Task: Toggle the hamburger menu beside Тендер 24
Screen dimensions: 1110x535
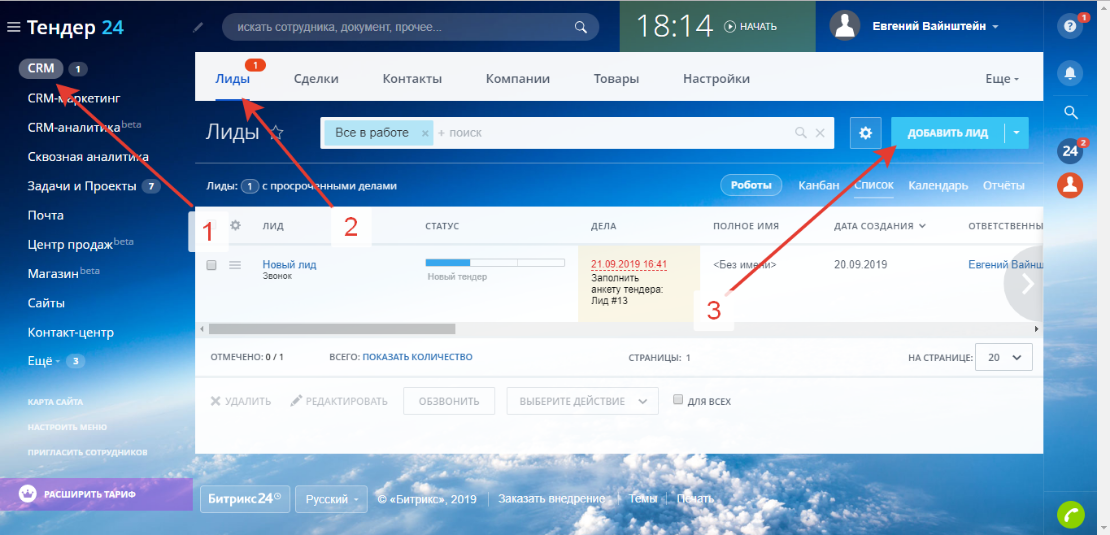Action: tap(13, 28)
